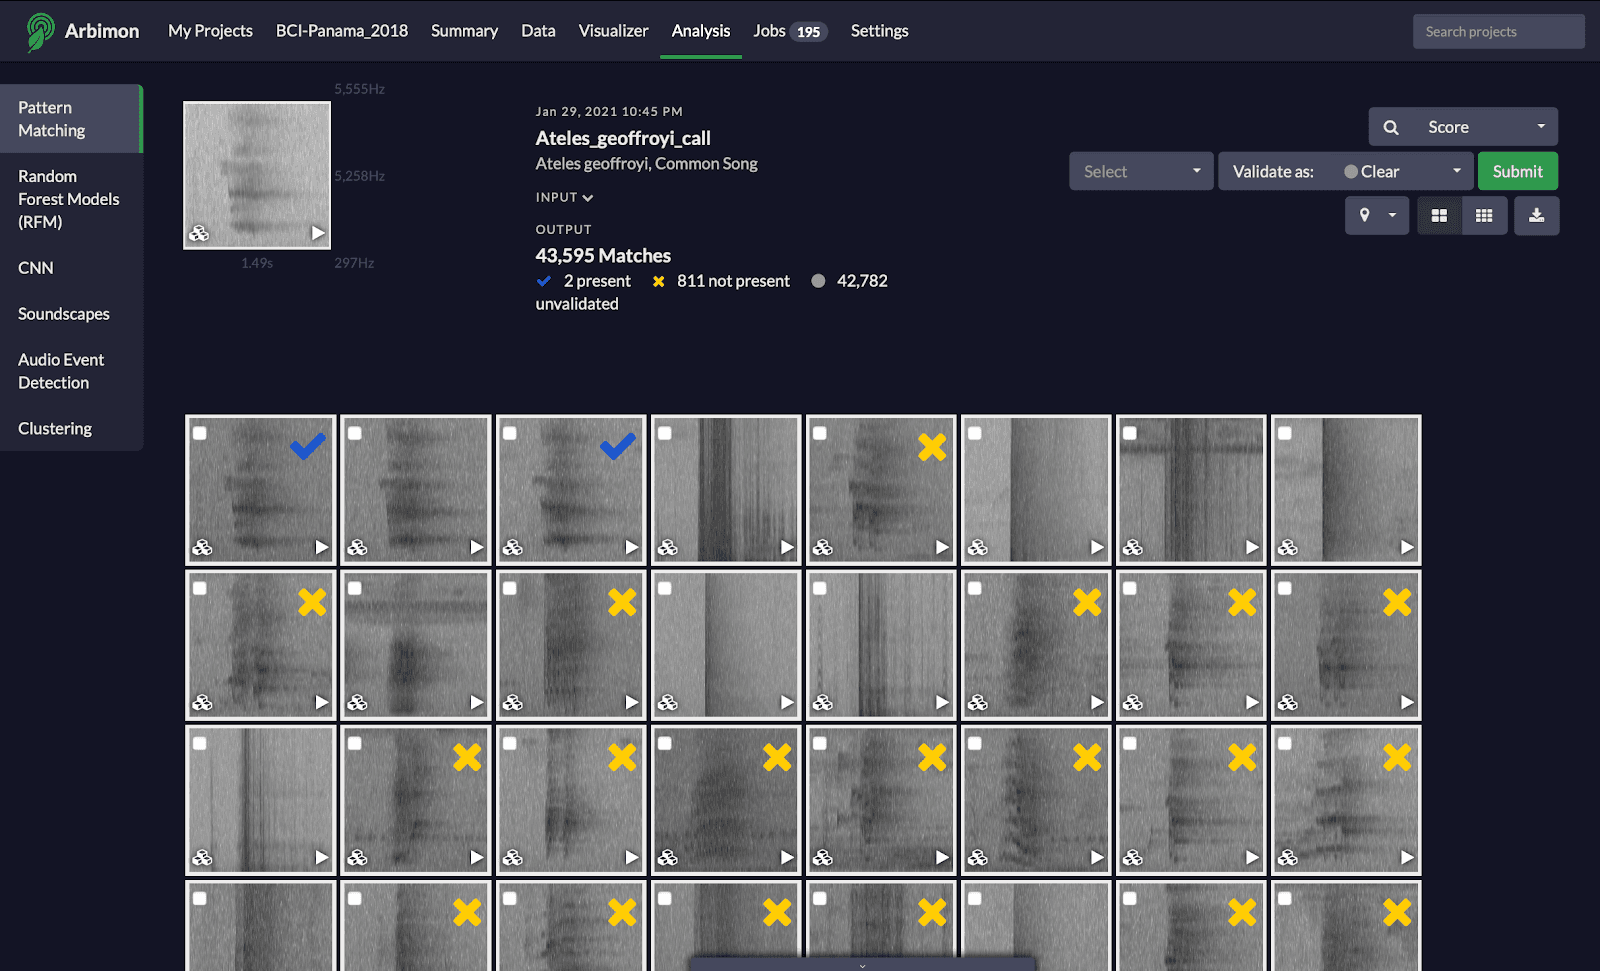The width and height of the screenshot is (1600, 971).
Task: Click boxes icon on second tile, second row
Action: tap(357, 702)
